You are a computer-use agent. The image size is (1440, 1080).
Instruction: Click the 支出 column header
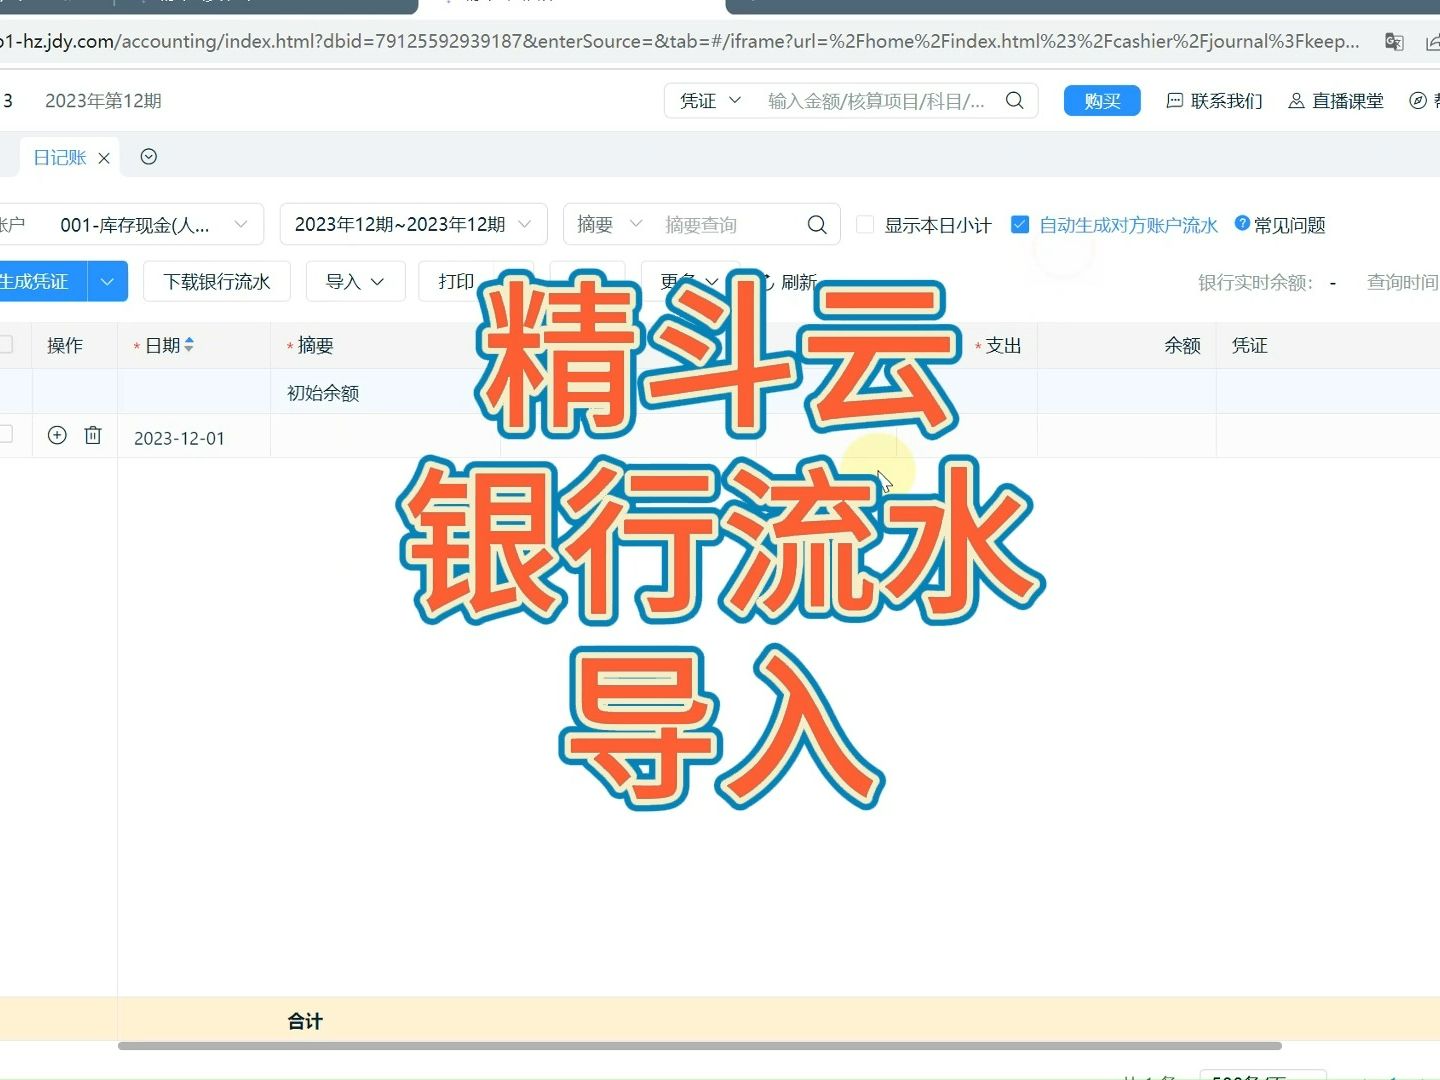click(1003, 346)
